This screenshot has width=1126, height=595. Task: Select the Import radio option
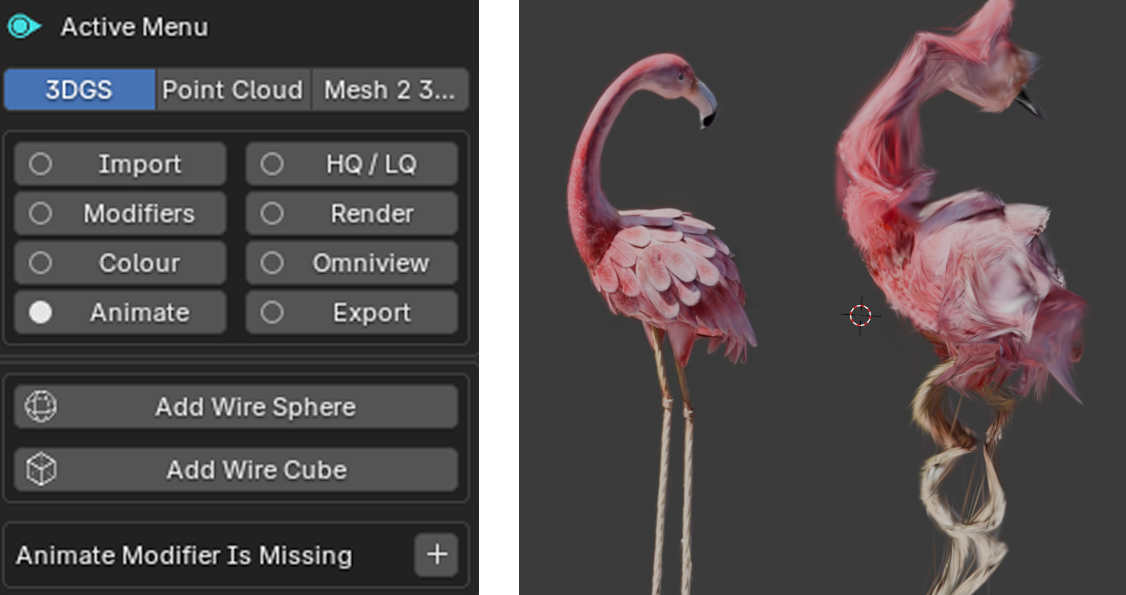pyautogui.click(x=120, y=164)
